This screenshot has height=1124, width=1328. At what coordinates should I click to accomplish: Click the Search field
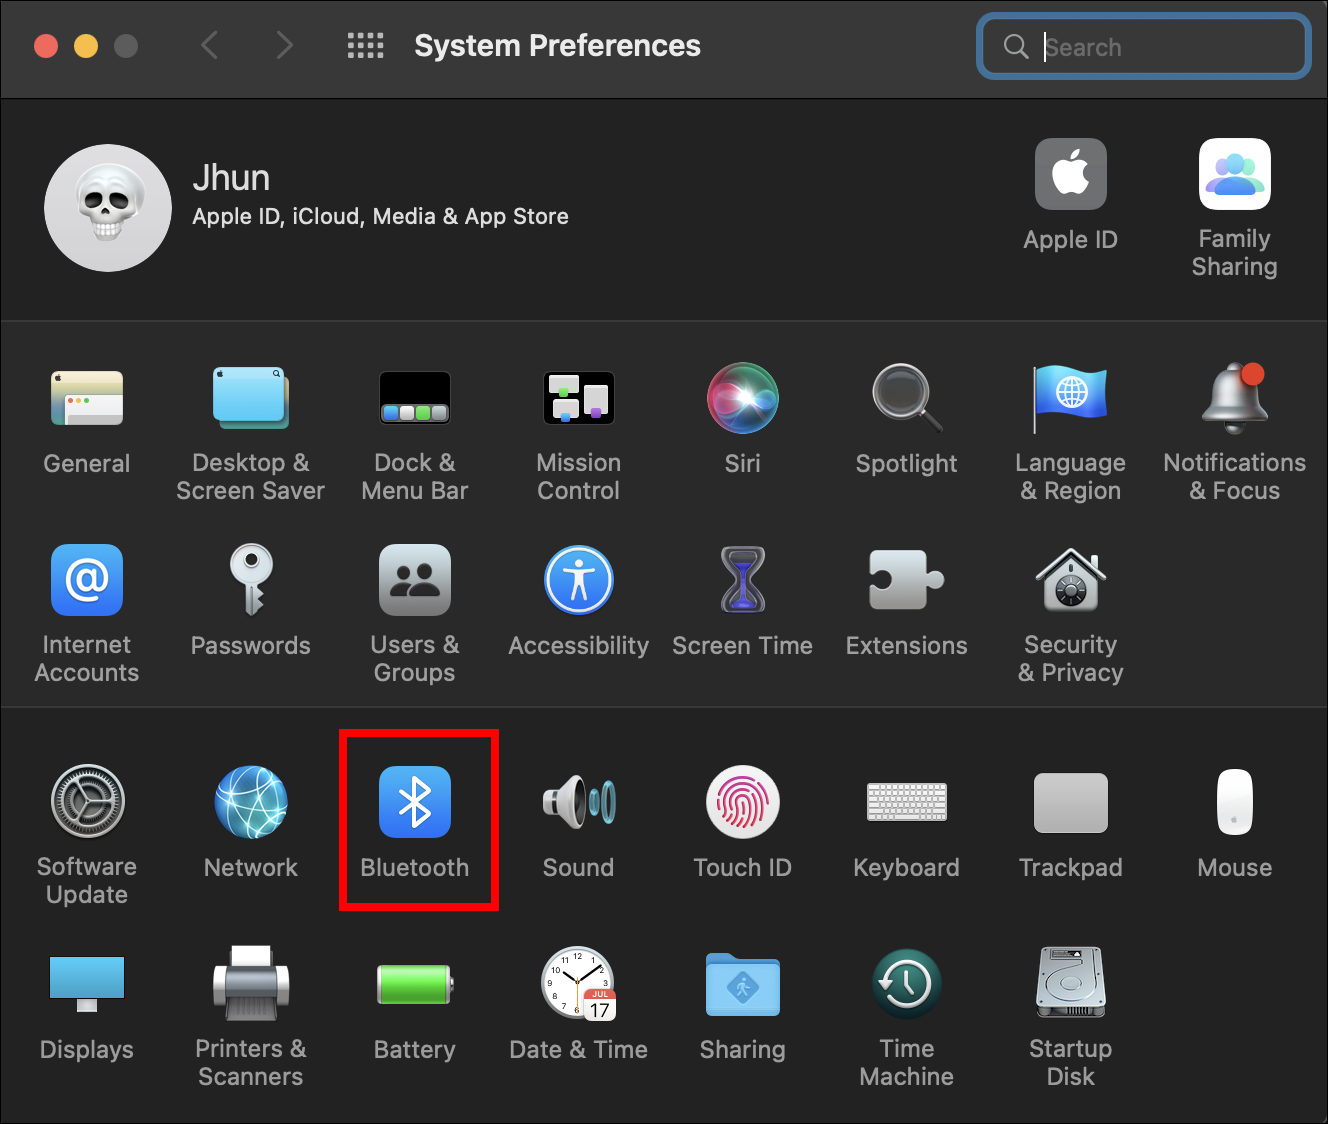[1144, 46]
